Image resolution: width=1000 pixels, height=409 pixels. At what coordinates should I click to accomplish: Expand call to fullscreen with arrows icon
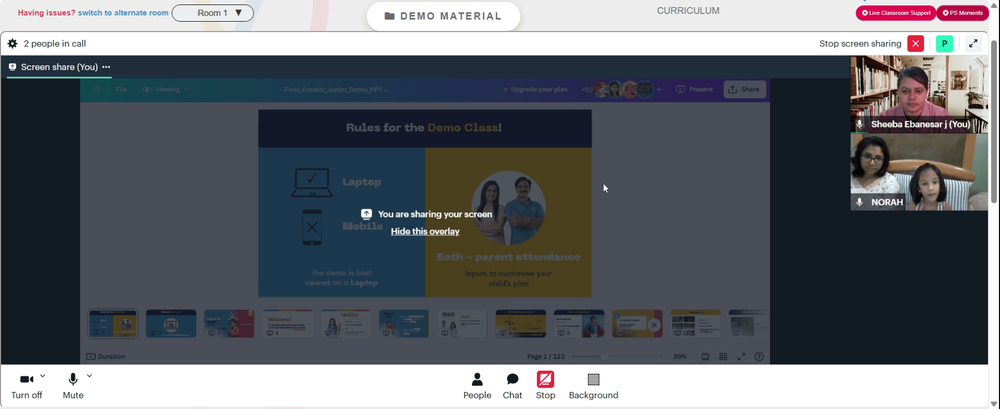pos(973,44)
